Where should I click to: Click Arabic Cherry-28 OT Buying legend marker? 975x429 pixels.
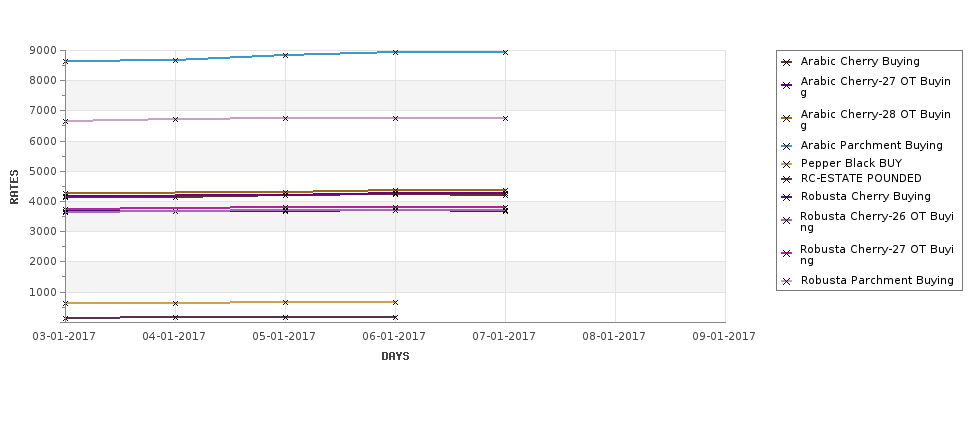coord(787,118)
